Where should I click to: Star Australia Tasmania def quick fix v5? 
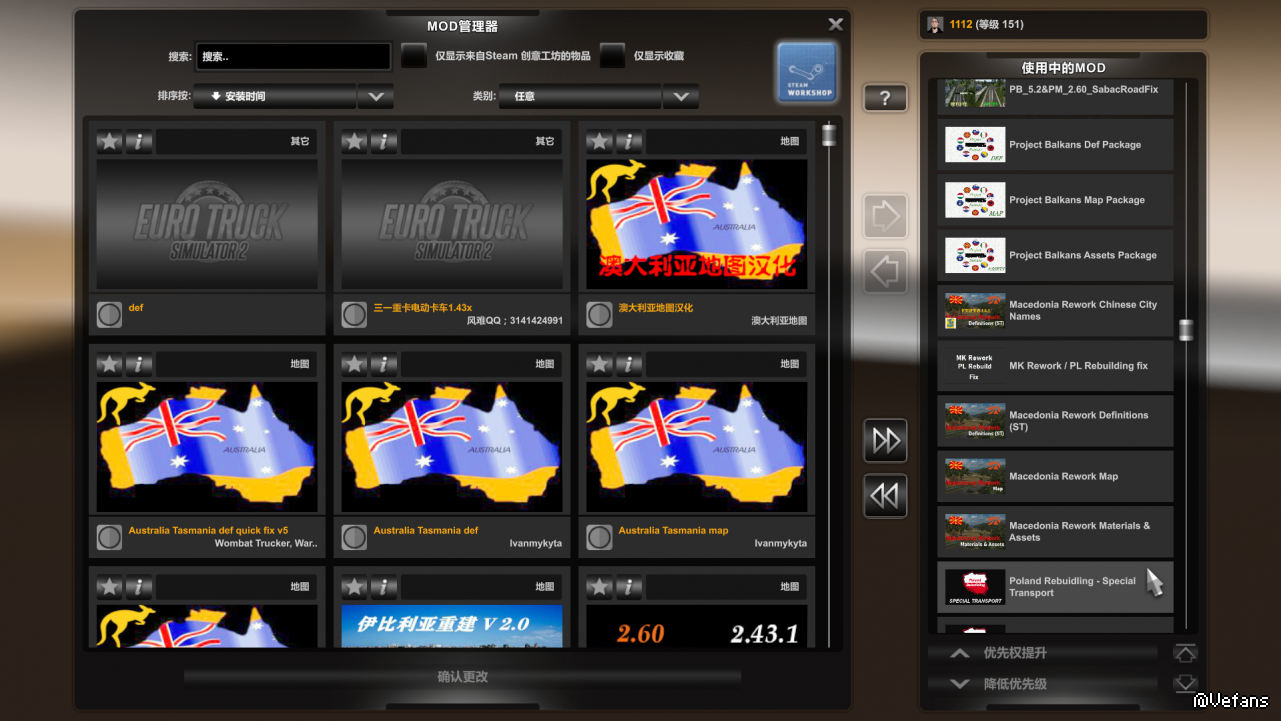tap(109, 364)
